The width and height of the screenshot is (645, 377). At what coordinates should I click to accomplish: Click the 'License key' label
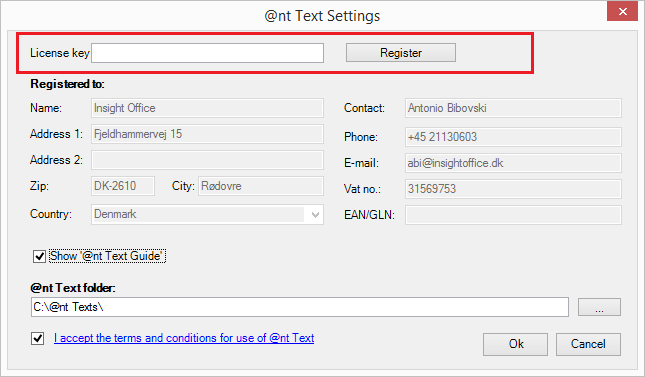click(60, 53)
